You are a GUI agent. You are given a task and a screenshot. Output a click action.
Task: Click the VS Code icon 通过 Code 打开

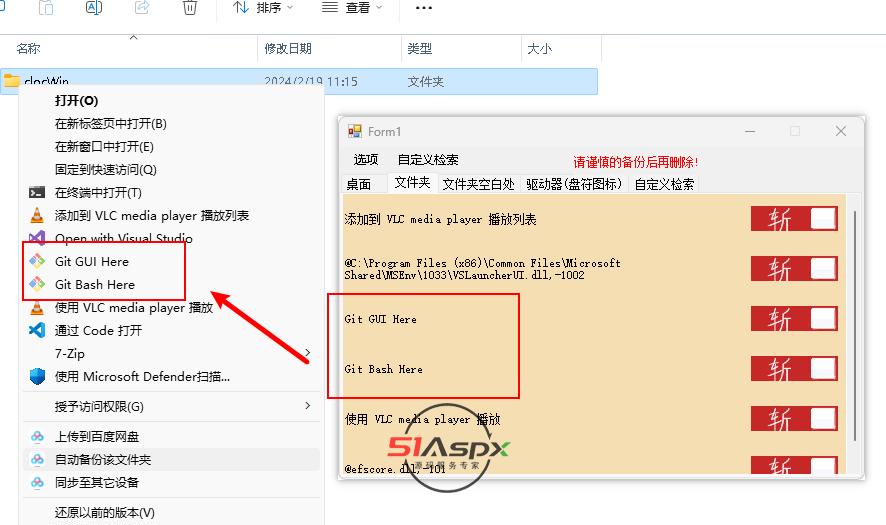coord(37,330)
